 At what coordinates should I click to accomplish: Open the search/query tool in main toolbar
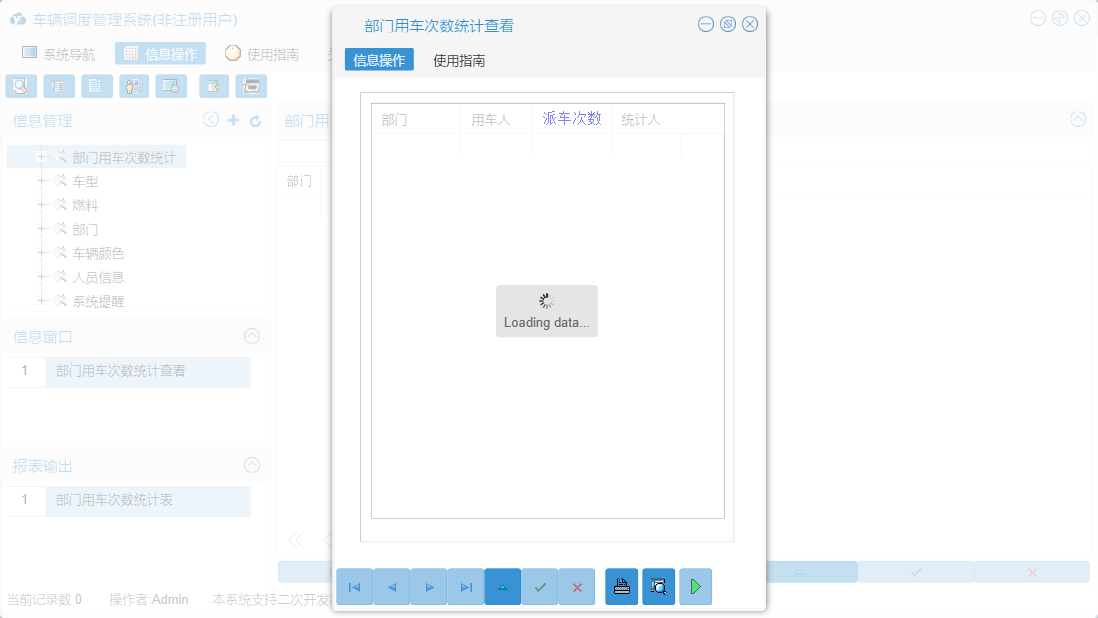[20, 86]
